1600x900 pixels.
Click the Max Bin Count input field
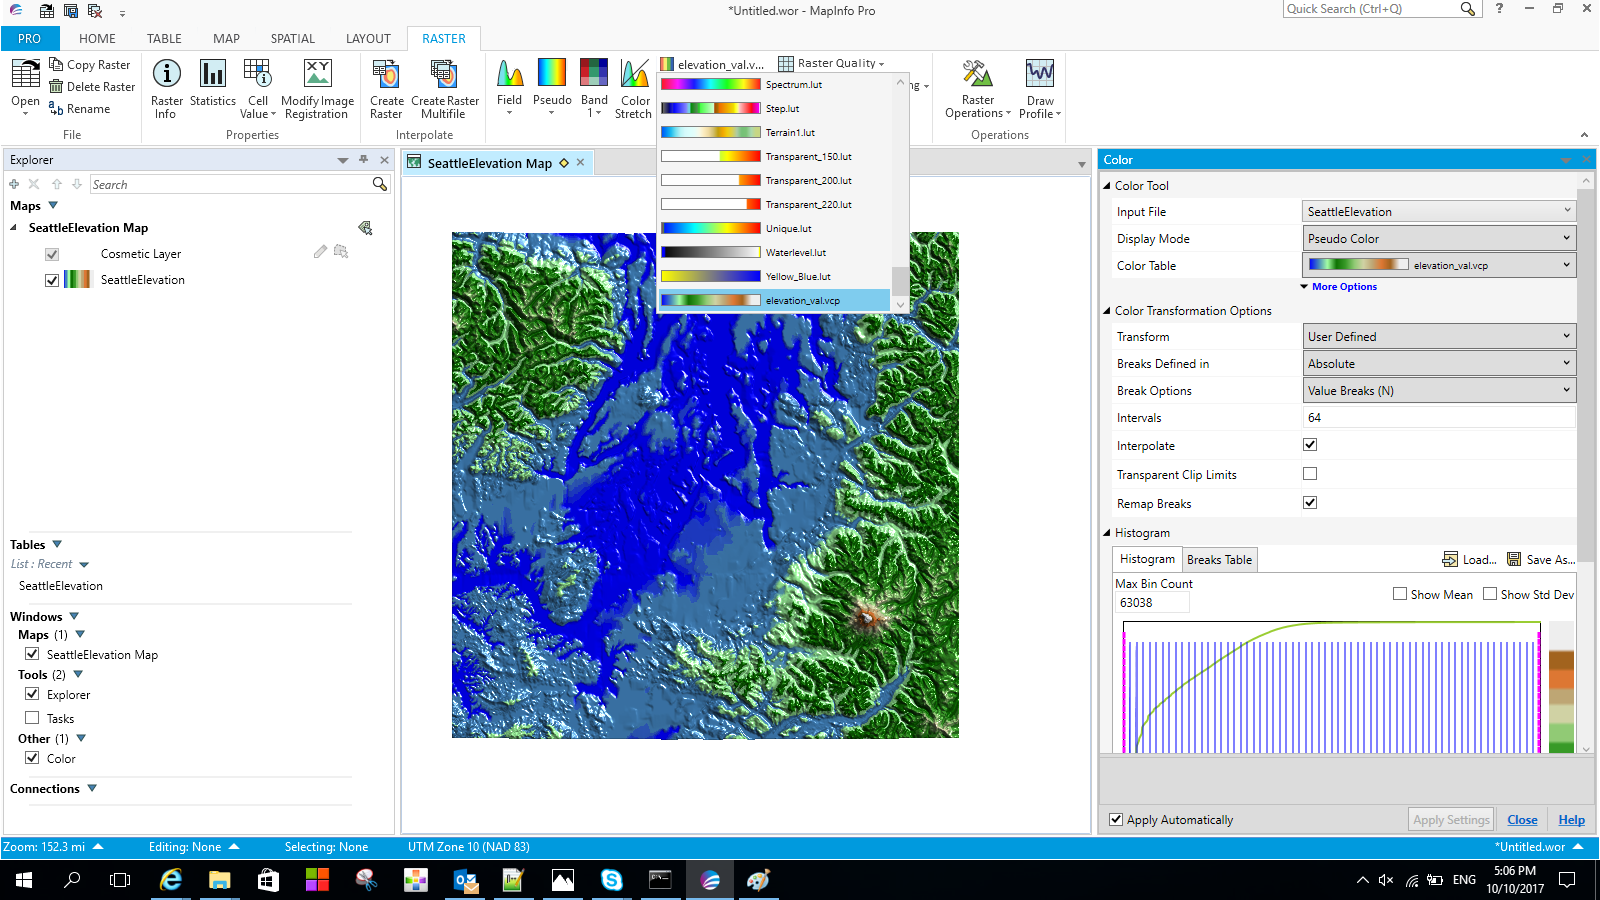point(1152,602)
